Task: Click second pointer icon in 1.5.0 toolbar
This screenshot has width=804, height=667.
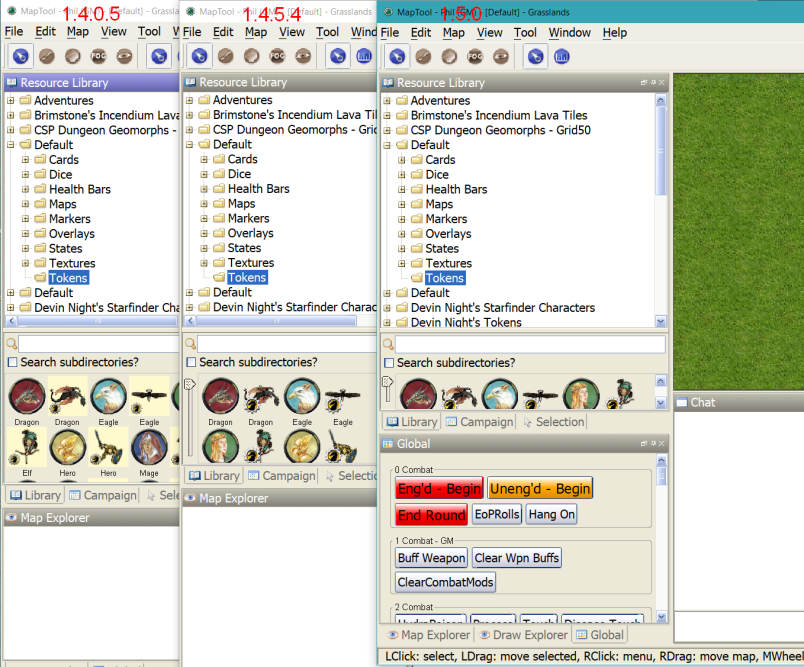Action: 535,56
